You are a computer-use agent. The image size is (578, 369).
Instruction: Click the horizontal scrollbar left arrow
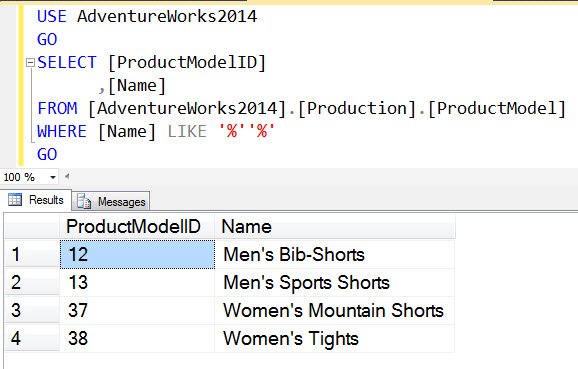tap(67, 177)
